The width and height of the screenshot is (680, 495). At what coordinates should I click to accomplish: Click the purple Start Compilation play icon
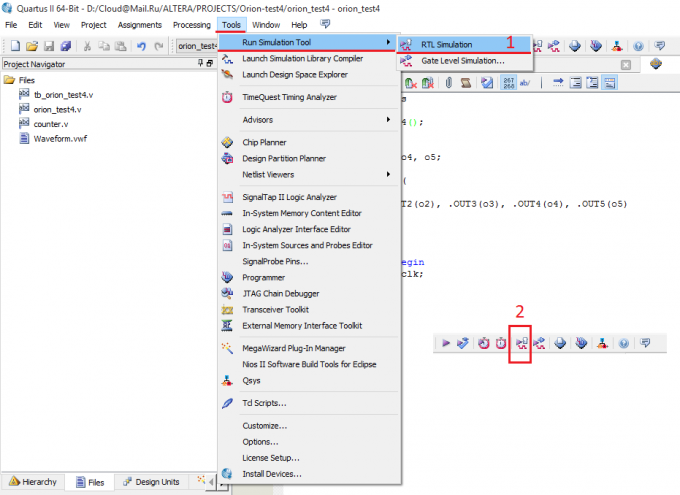(x=446, y=343)
